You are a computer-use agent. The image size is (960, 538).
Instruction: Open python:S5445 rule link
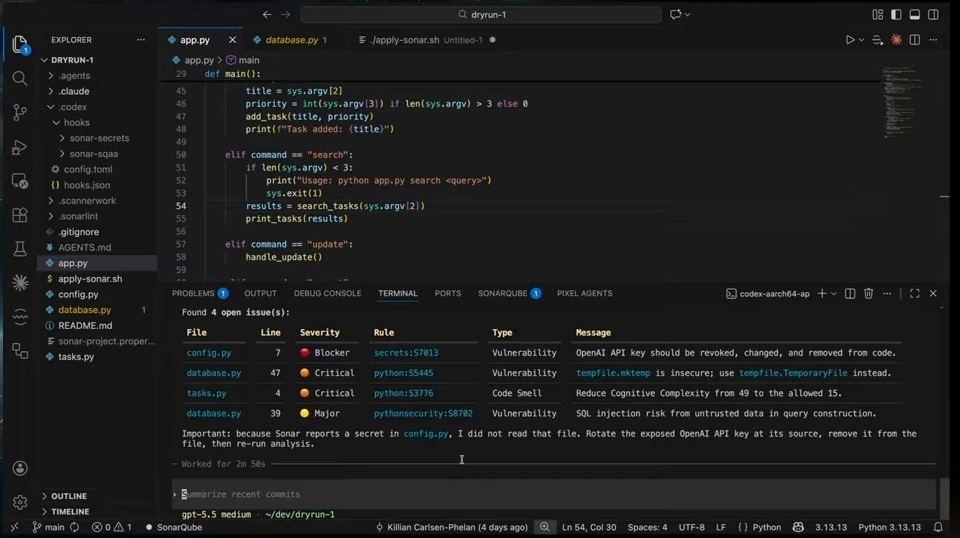(x=403, y=373)
